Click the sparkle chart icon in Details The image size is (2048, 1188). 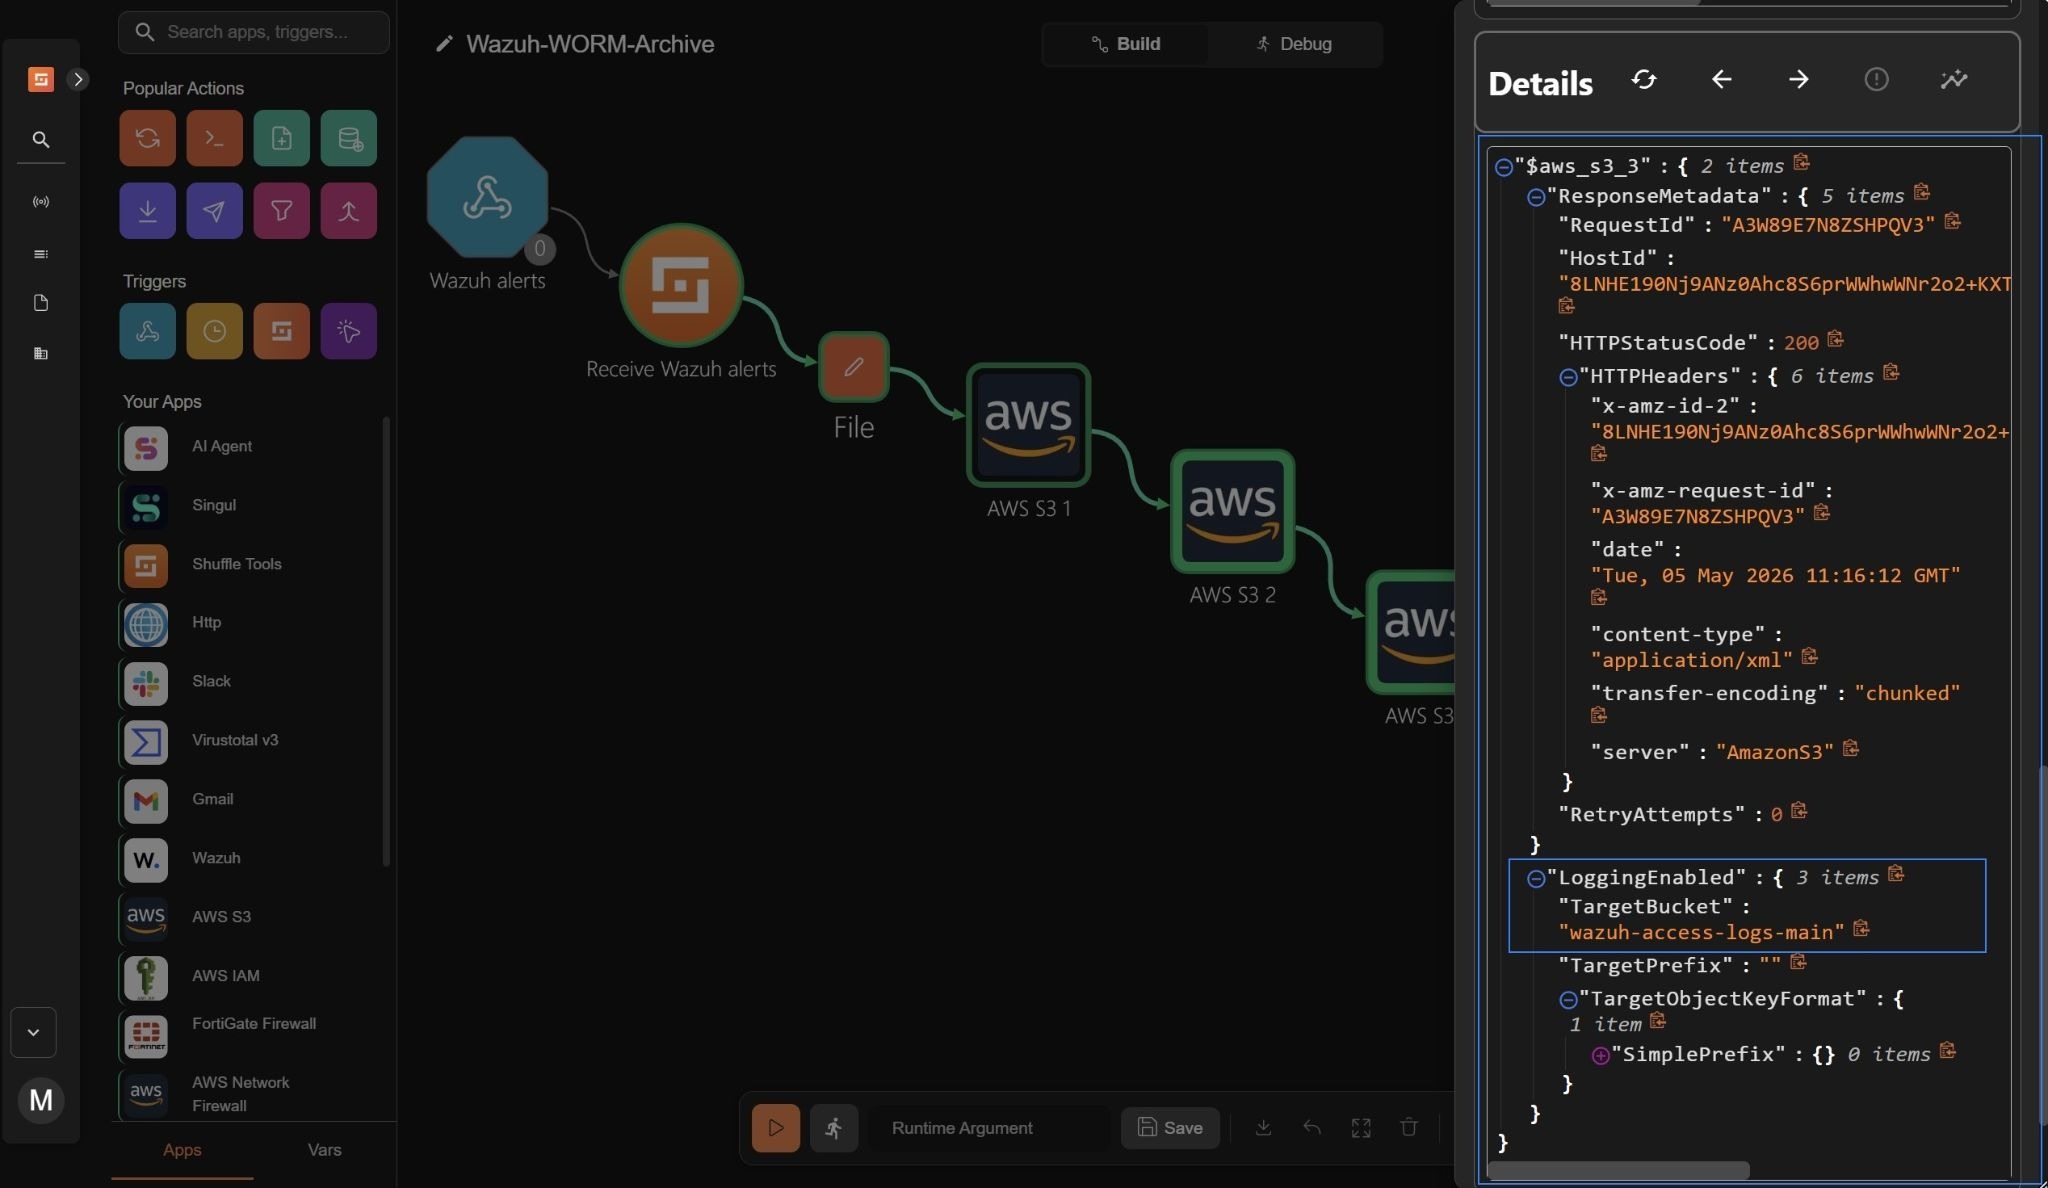click(x=1953, y=80)
